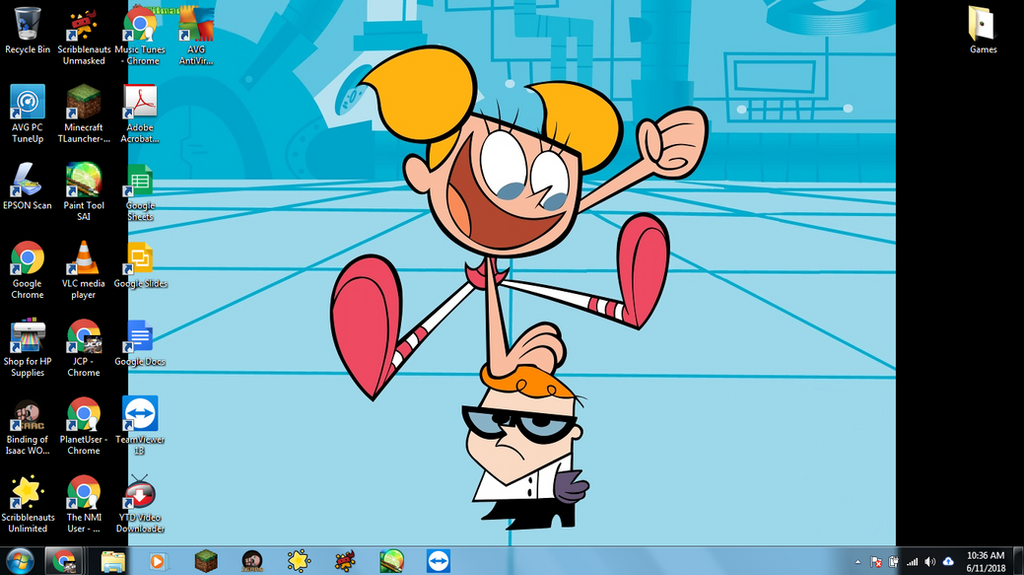The image size is (1024, 575).
Task: Open network signal tray icon
Action: tap(912, 562)
